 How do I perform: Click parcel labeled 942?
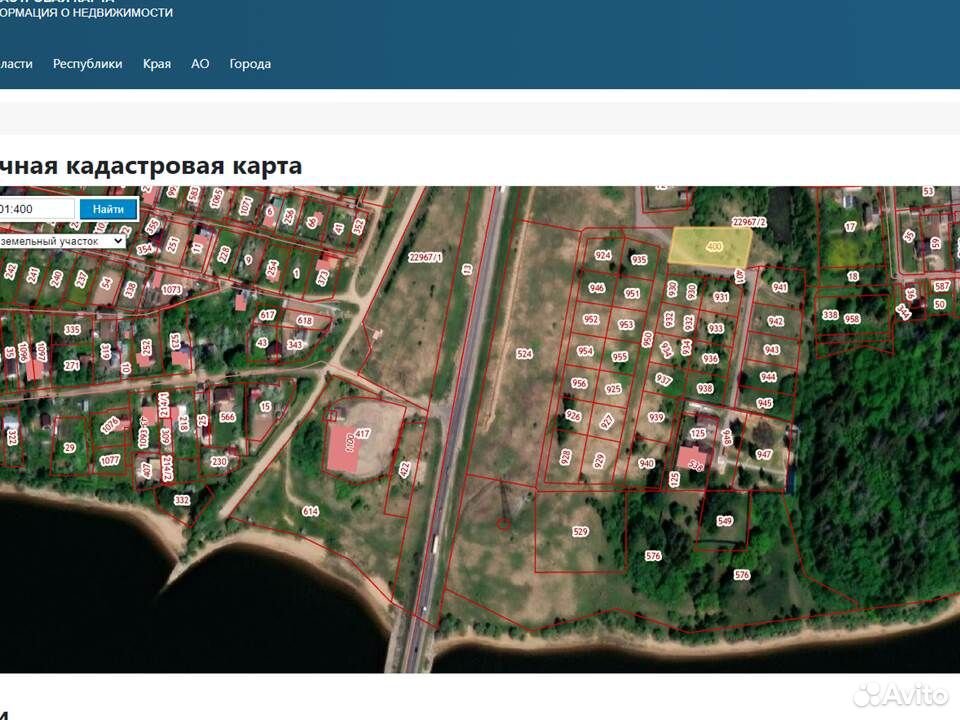click(775, 321)
